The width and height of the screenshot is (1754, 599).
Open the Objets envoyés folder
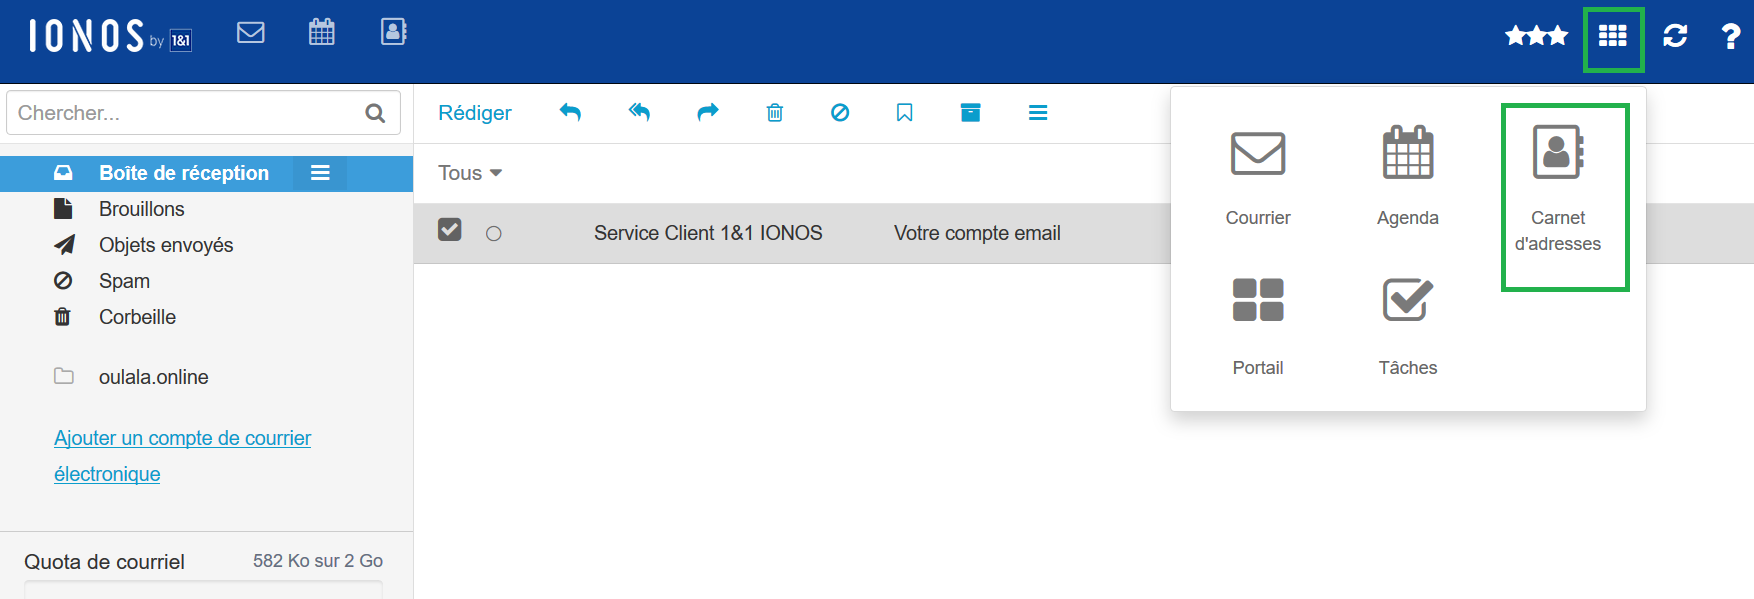[x=166, y=245]
